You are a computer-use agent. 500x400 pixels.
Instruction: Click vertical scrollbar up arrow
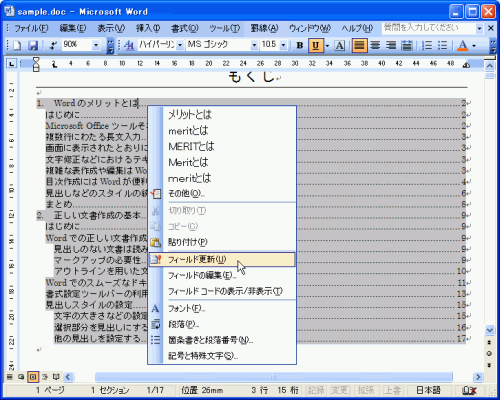tap(489, 66)
